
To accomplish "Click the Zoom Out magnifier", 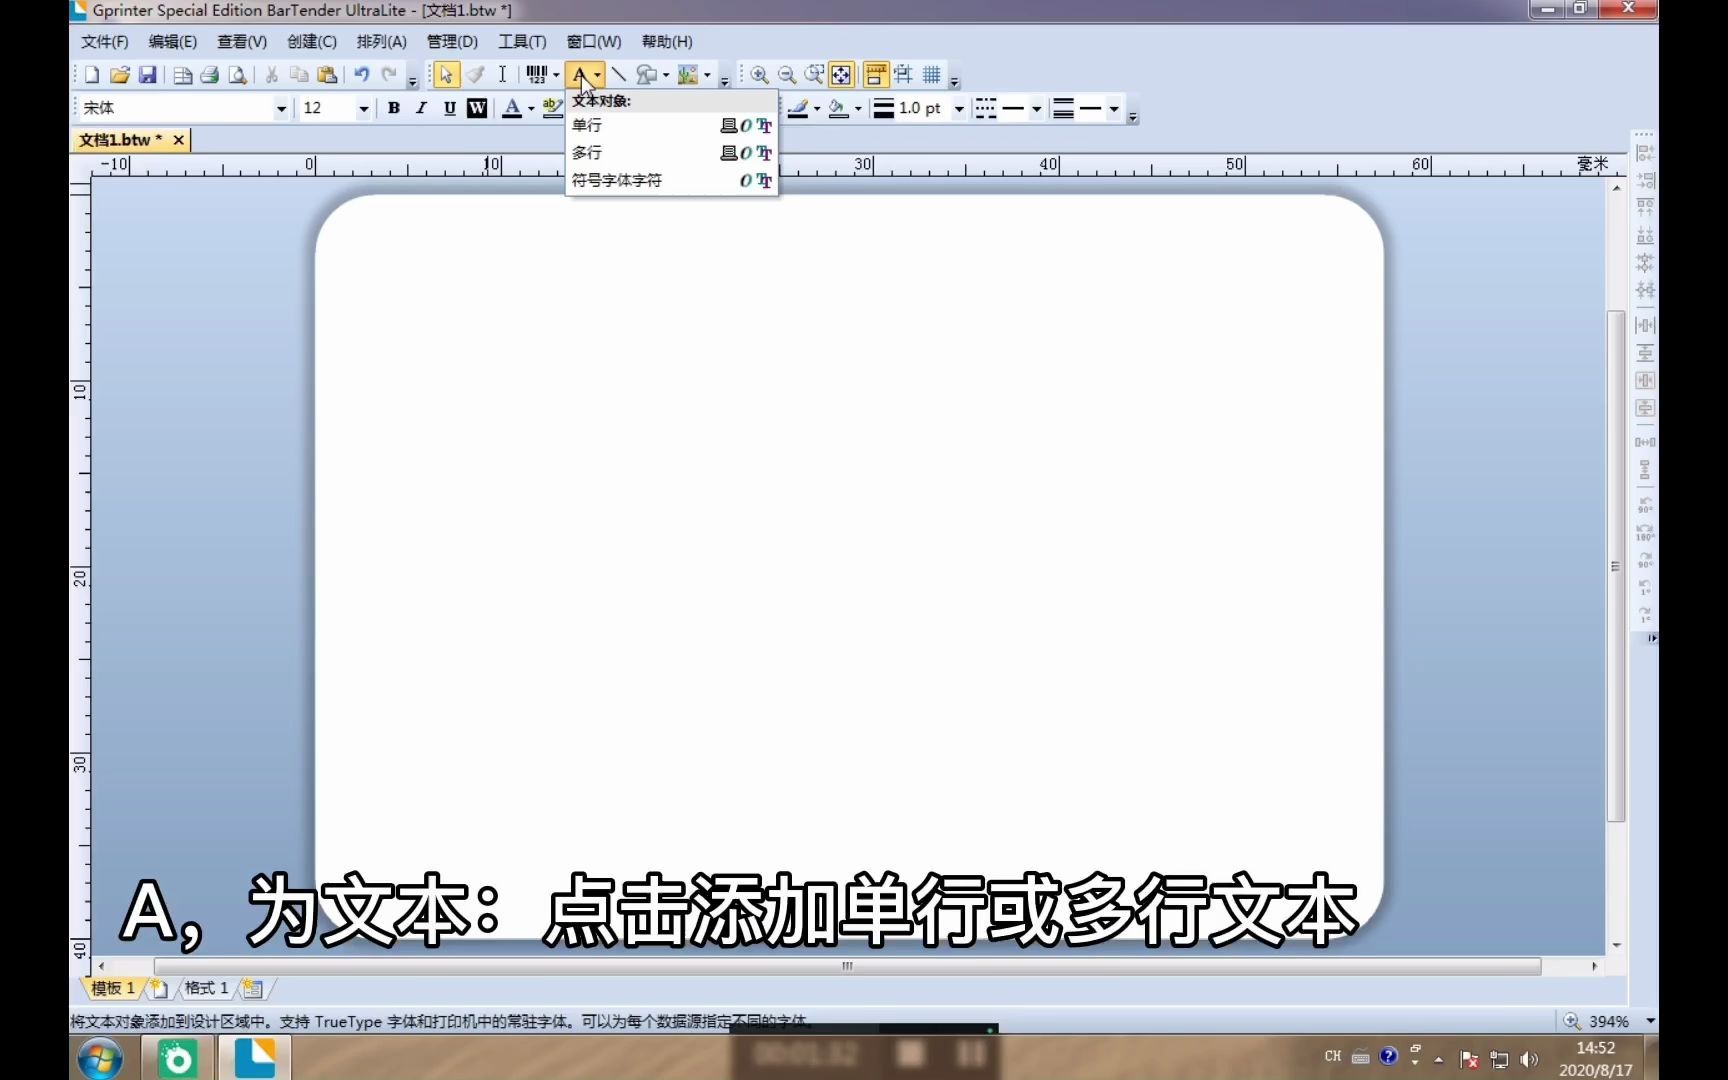I will point(787,75).
